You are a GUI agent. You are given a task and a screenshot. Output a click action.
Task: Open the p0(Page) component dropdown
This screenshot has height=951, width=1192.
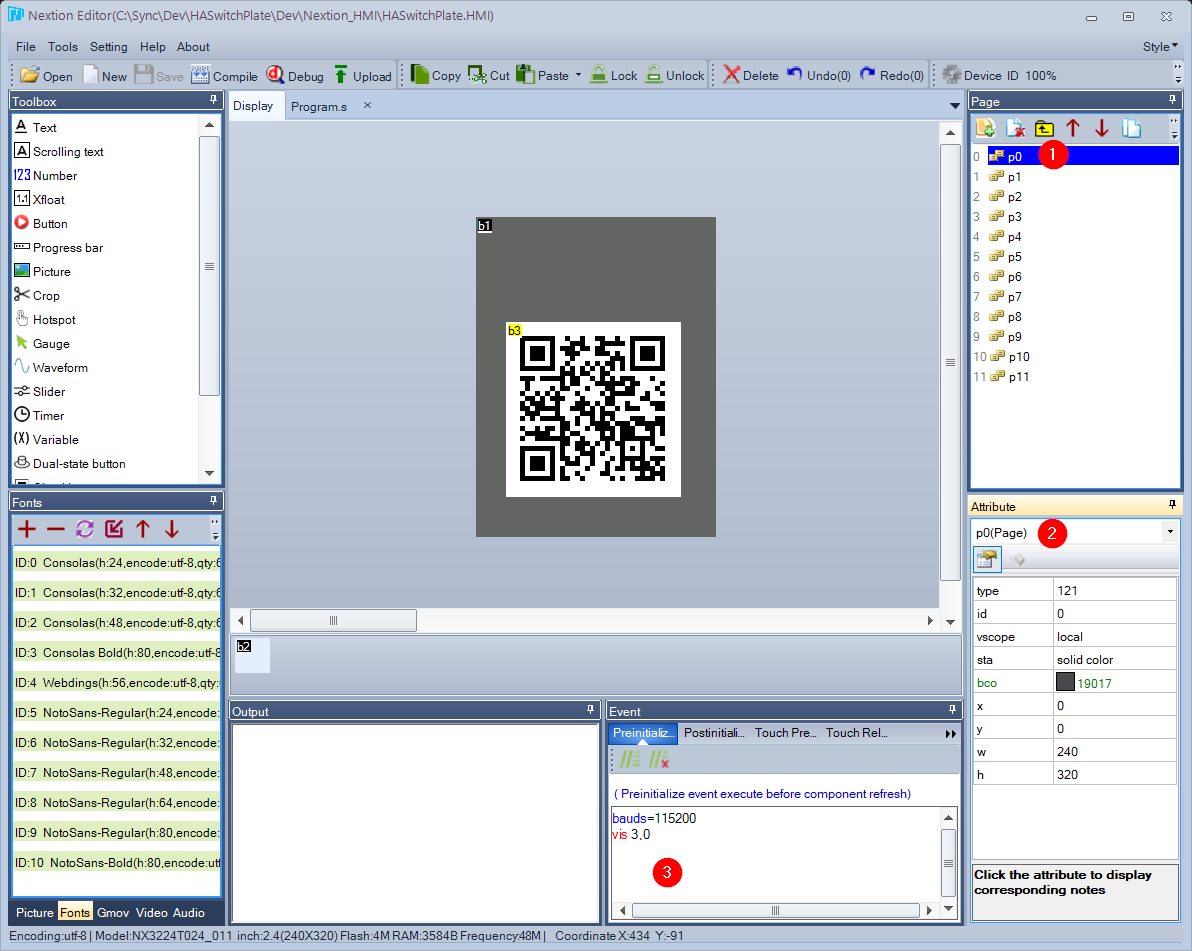tap(1169, 533)
